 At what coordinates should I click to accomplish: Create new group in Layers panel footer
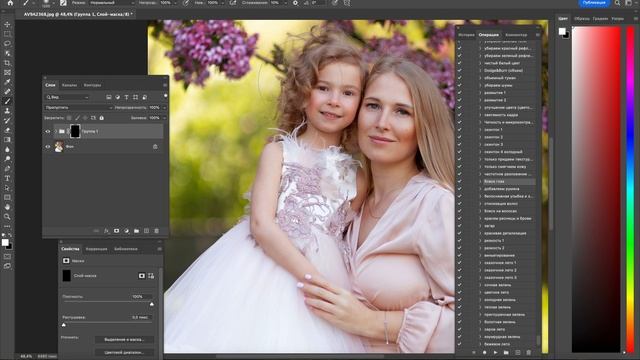click(x=136, y=231)
